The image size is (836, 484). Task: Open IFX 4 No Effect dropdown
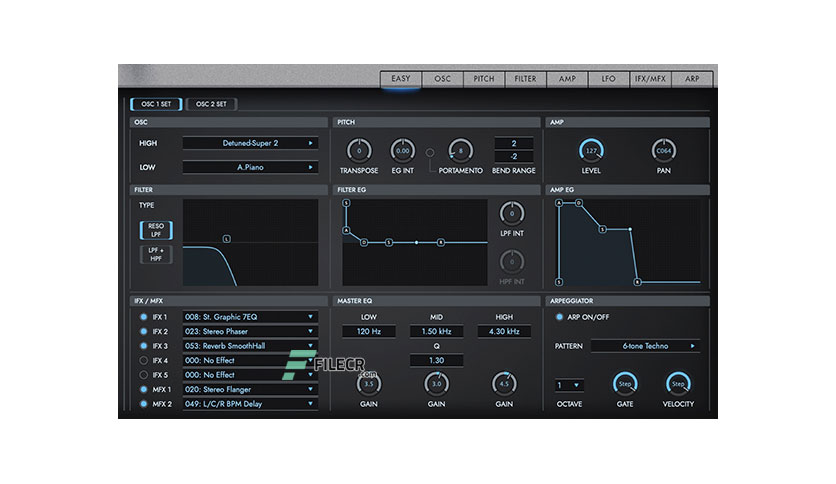click(250, 360)
